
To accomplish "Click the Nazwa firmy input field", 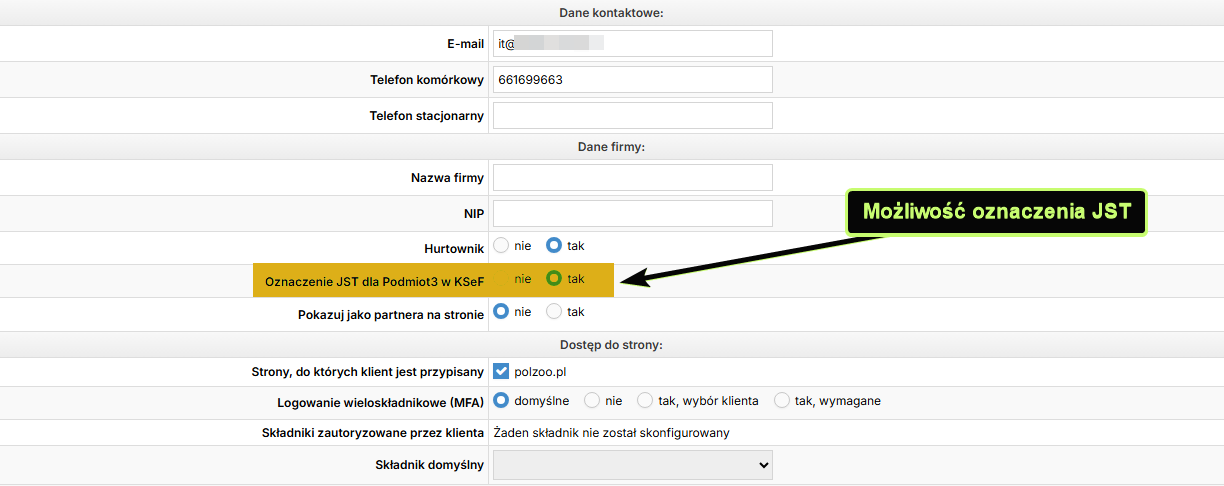I will [633, 178].
